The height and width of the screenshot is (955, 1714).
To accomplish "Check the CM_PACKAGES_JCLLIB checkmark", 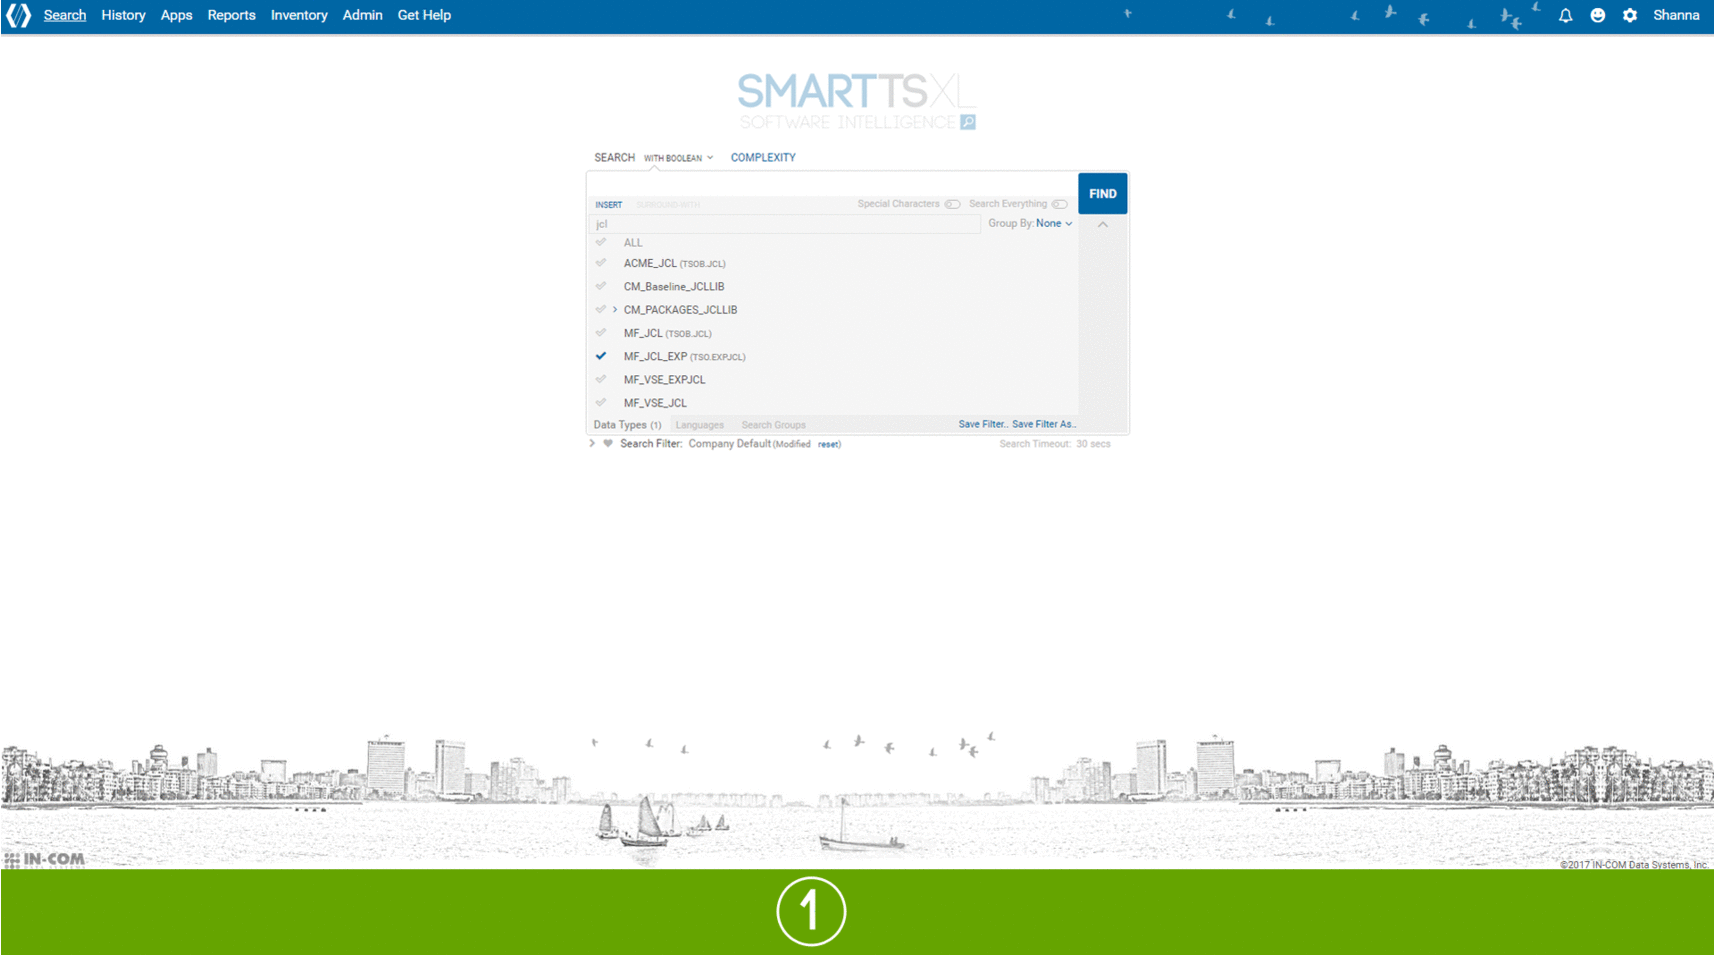I will point(601,309).
